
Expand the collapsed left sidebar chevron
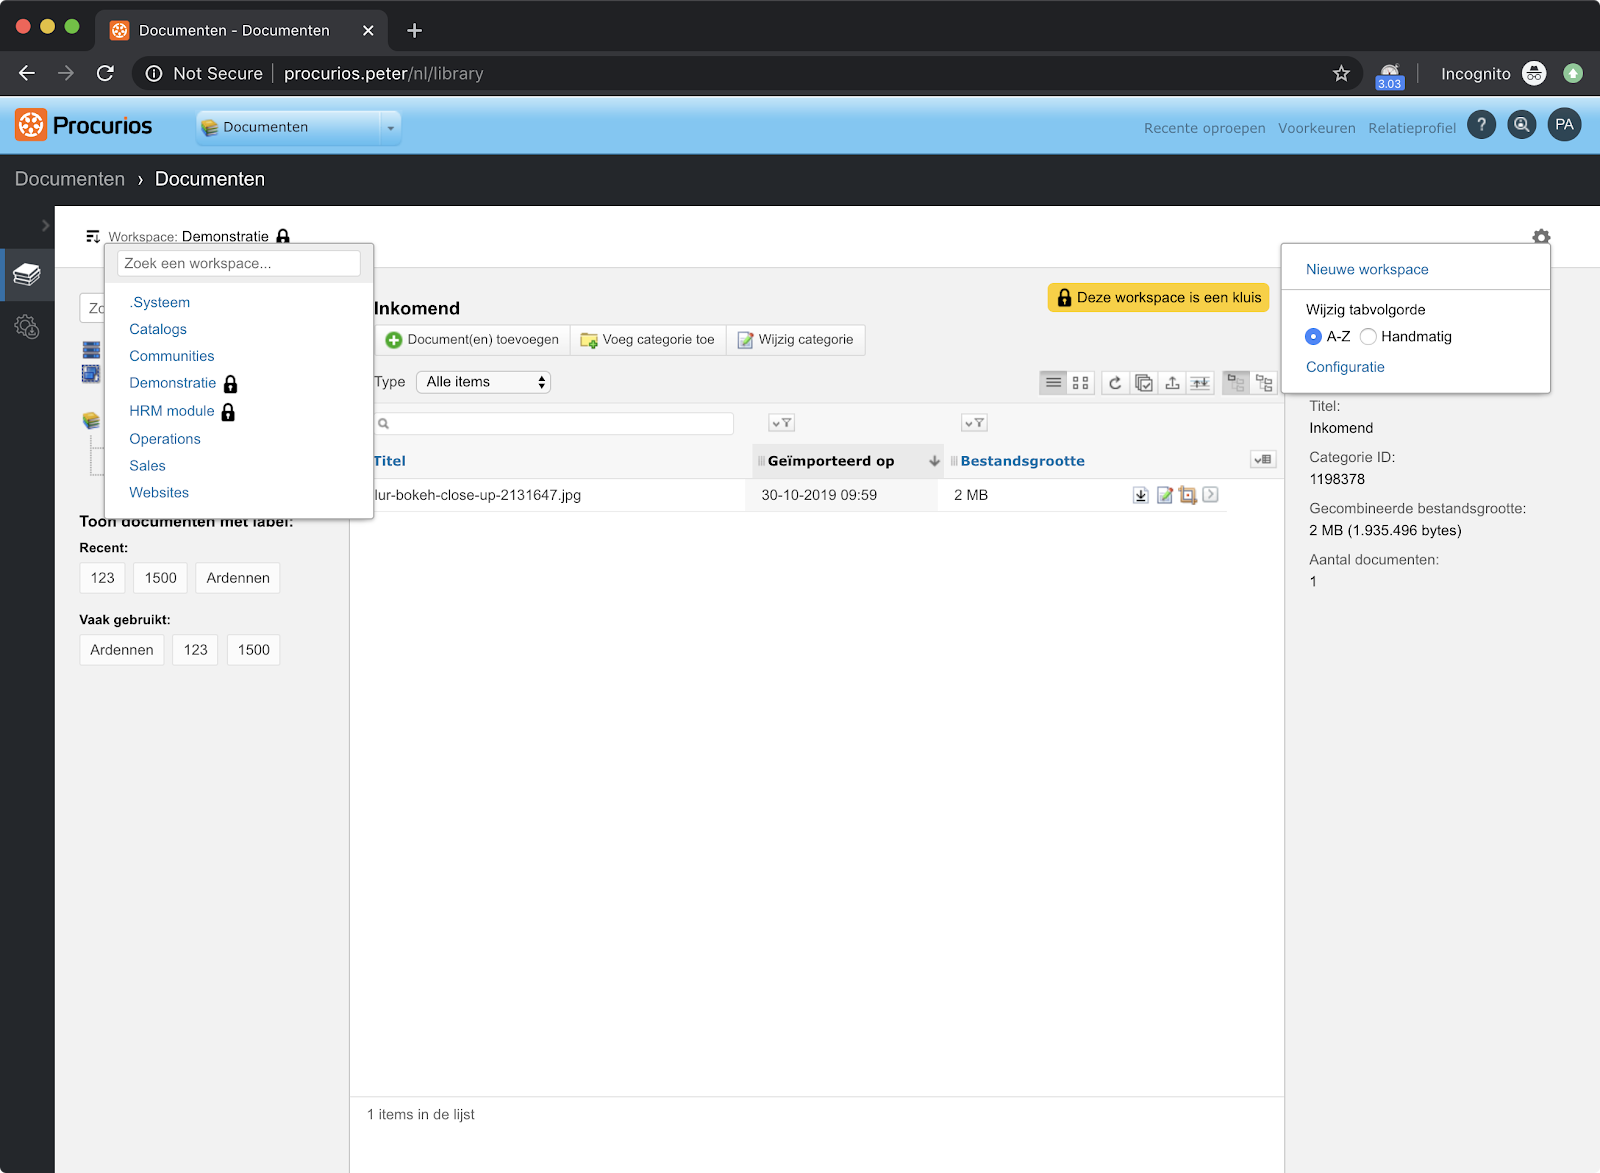pyautogui.click(x=45, y=226)
